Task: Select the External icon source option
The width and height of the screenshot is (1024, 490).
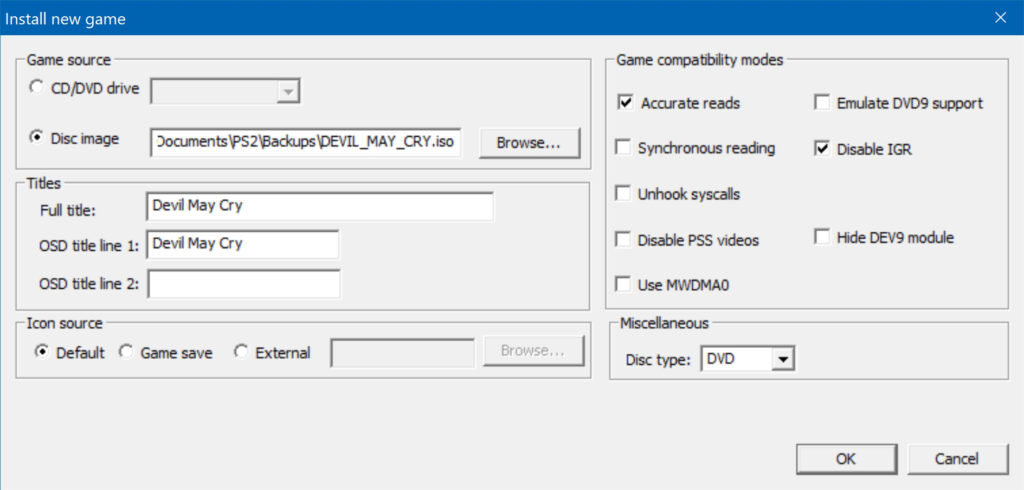Action: coord(242,352)
